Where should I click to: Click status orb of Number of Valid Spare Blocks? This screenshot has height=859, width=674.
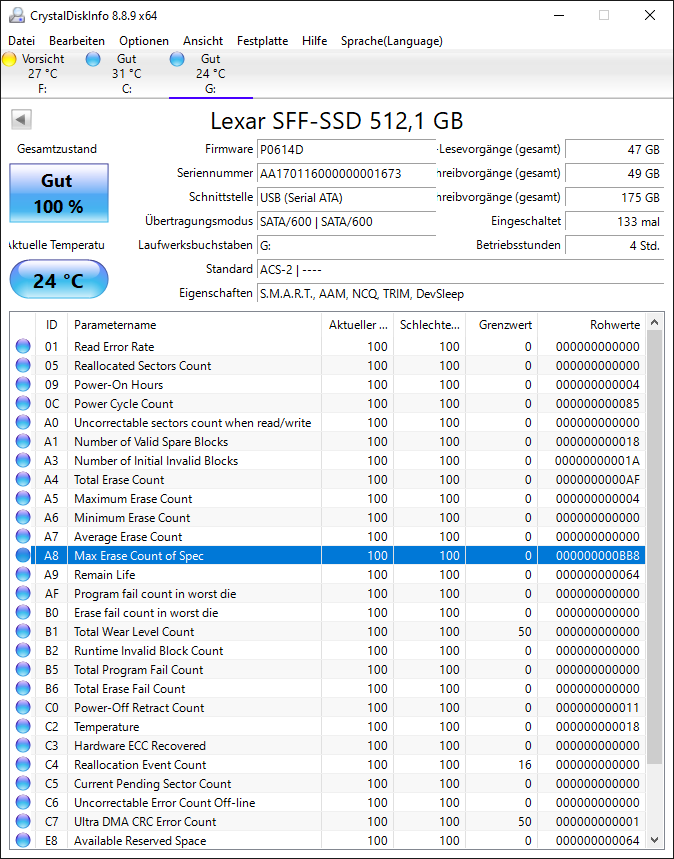pyautogui.click(x=23, y=442)
